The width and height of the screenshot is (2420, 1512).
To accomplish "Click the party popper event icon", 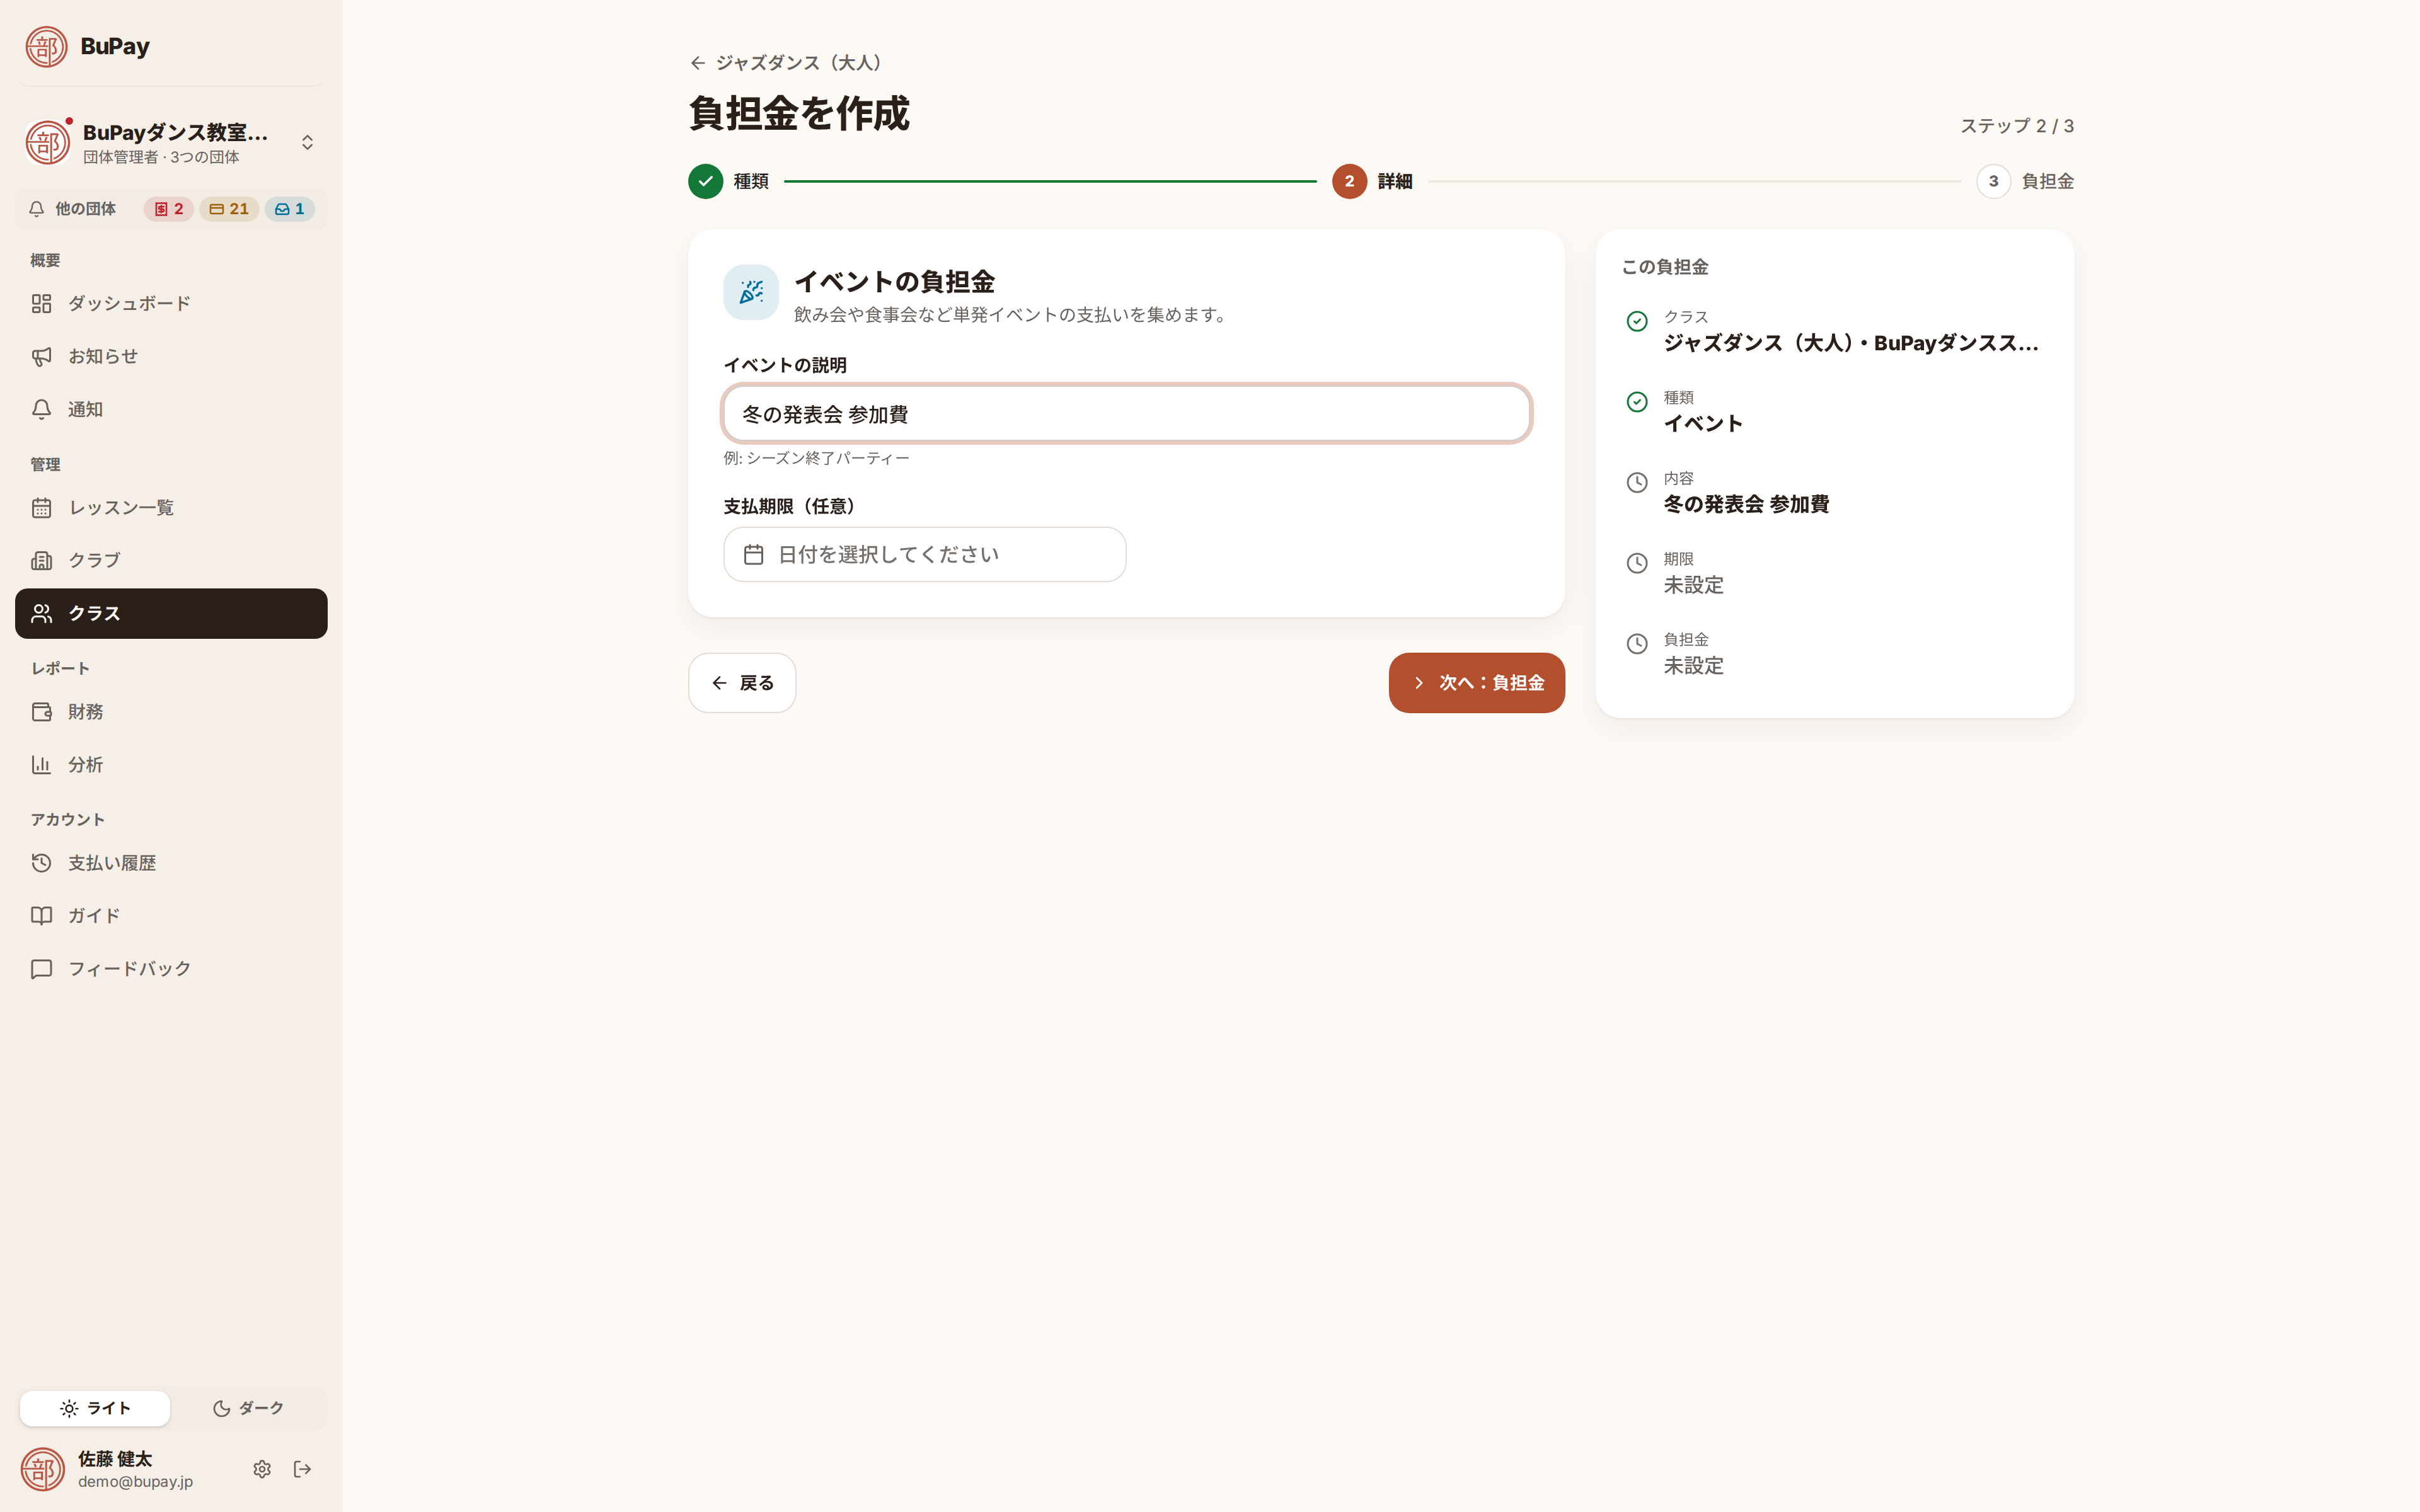I will tap(751, 292).
